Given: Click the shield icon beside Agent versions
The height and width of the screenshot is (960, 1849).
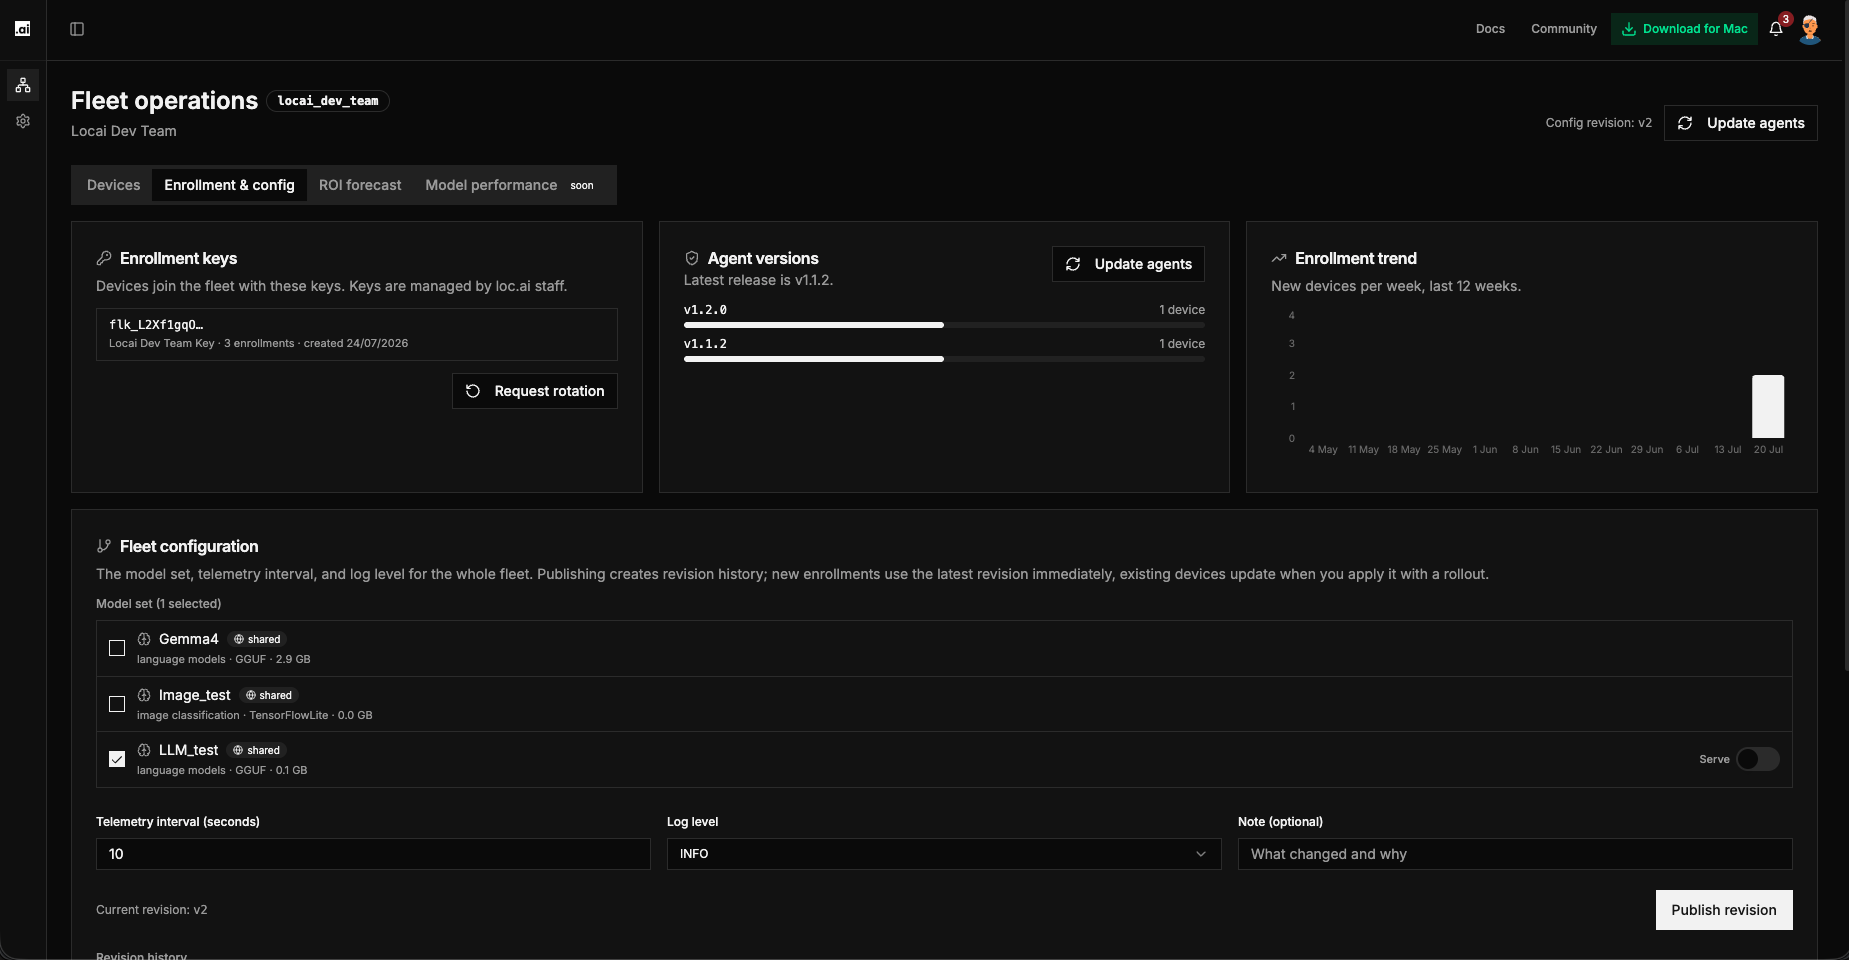Looking at the screenshot, I should point(692,258).
